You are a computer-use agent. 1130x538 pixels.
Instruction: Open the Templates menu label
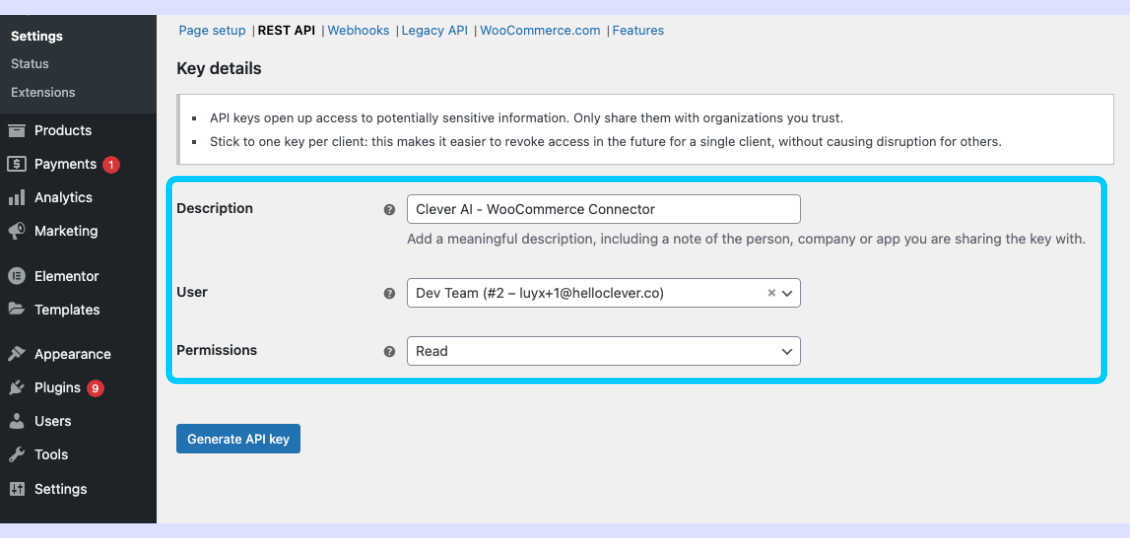[x=67, y=310]
